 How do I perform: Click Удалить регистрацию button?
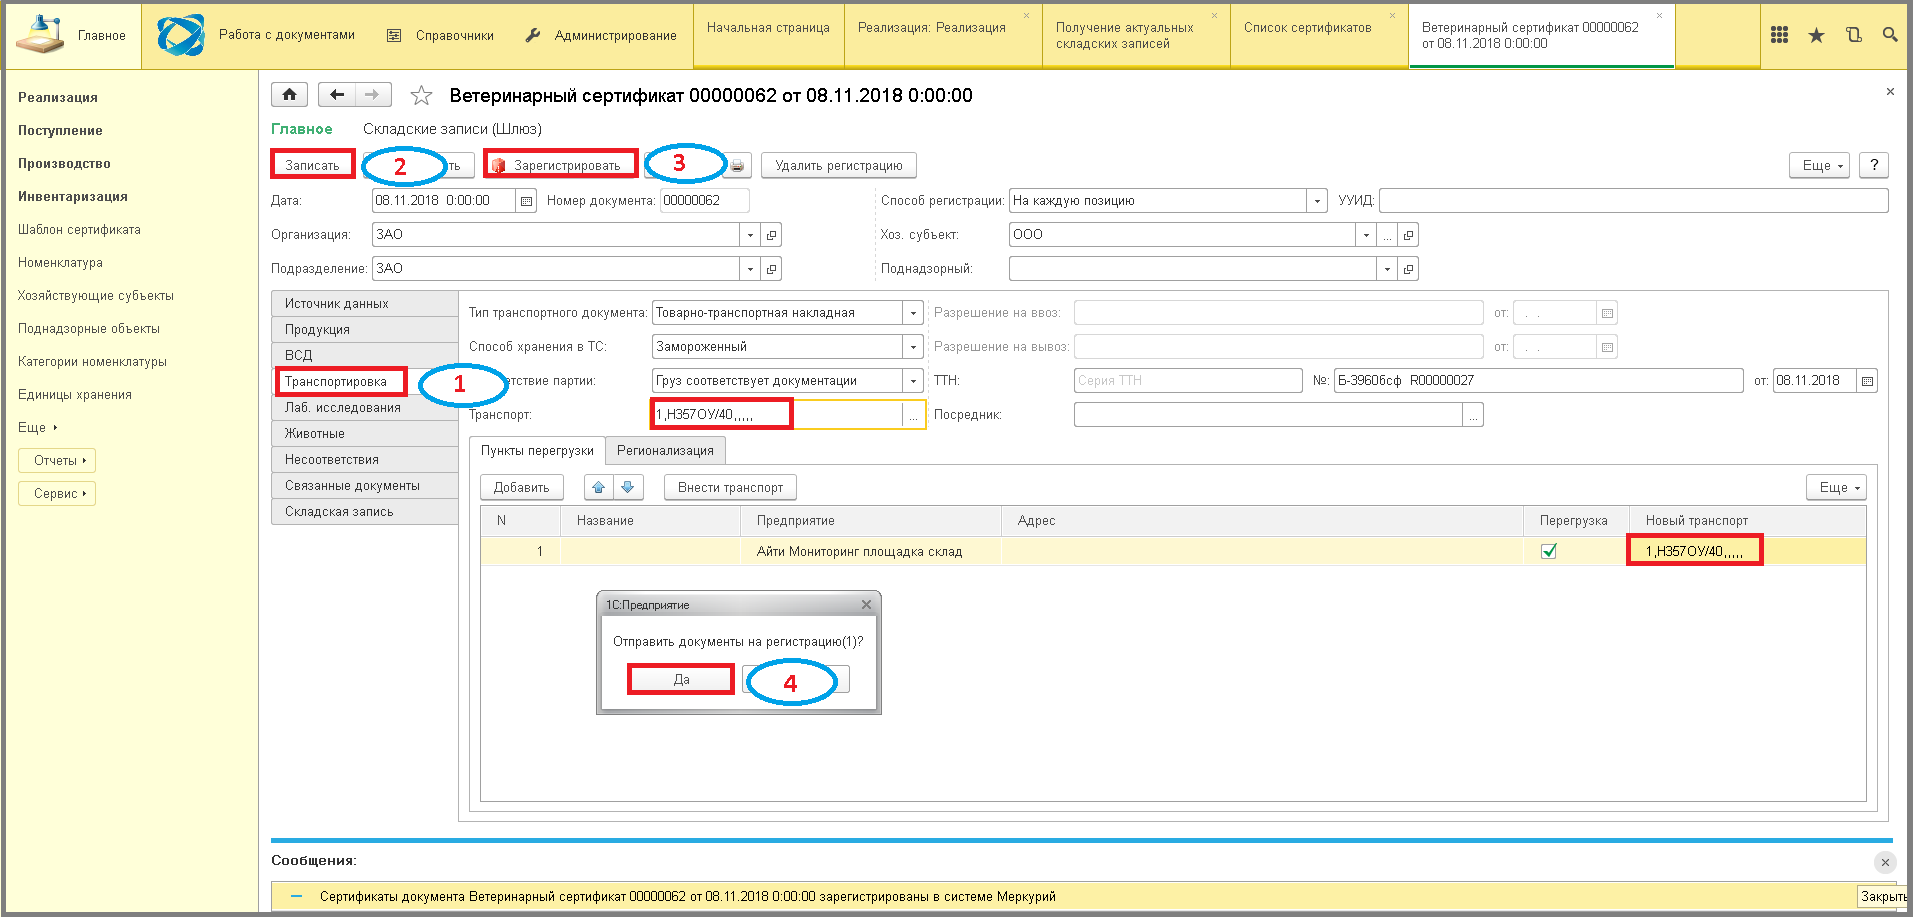838,165
